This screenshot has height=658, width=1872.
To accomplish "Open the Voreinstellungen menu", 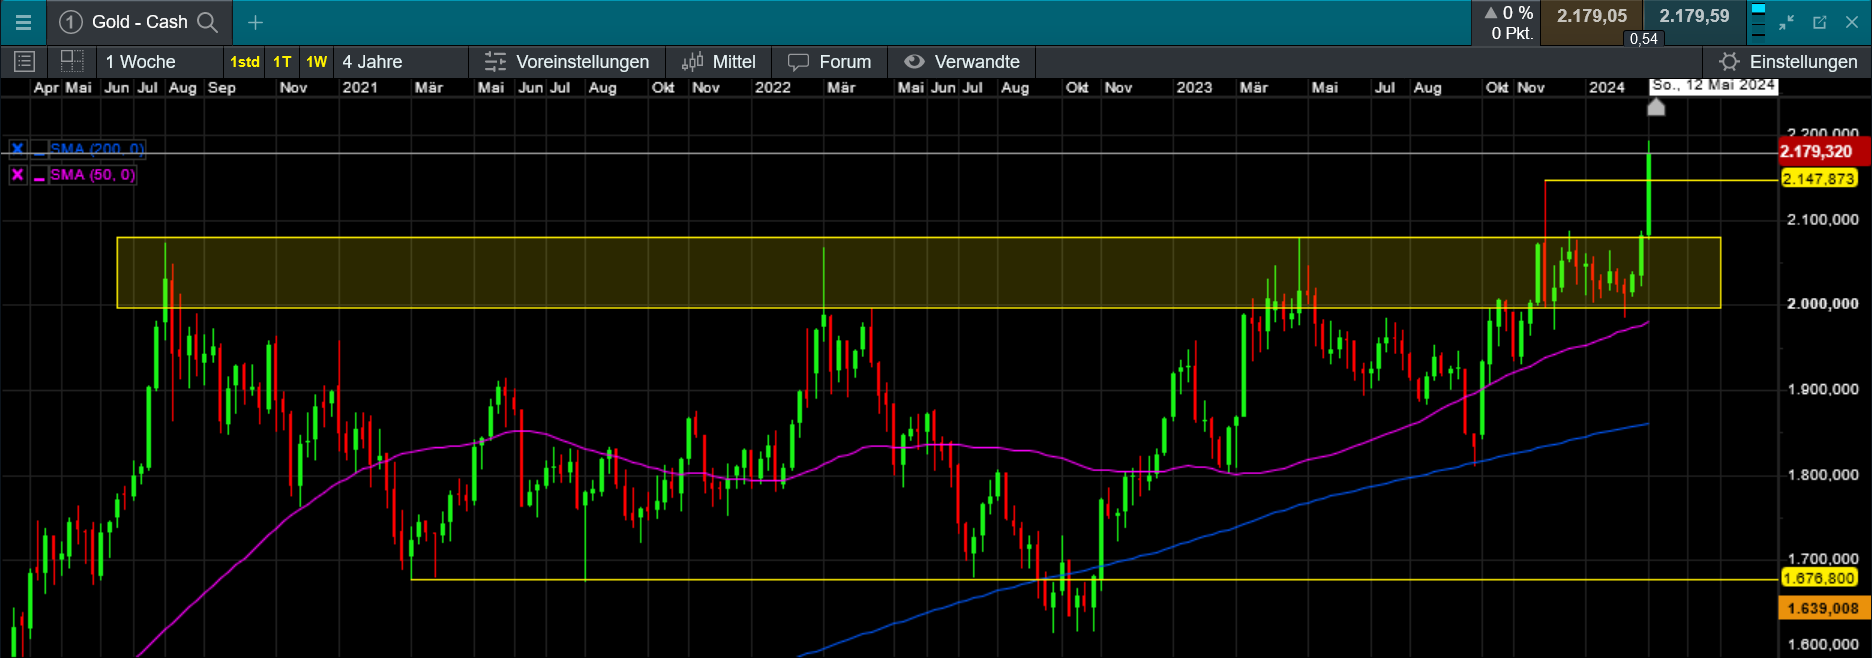I will point(567,62).
